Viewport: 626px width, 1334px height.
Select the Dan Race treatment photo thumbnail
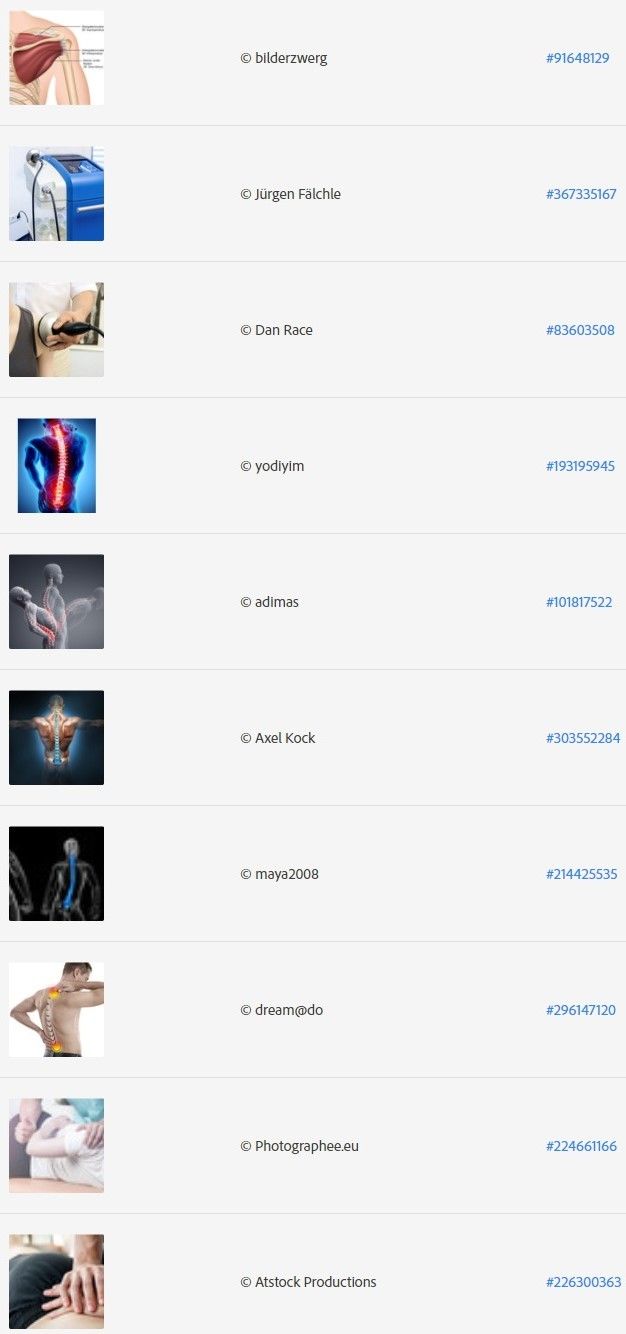tap(56, 330)
